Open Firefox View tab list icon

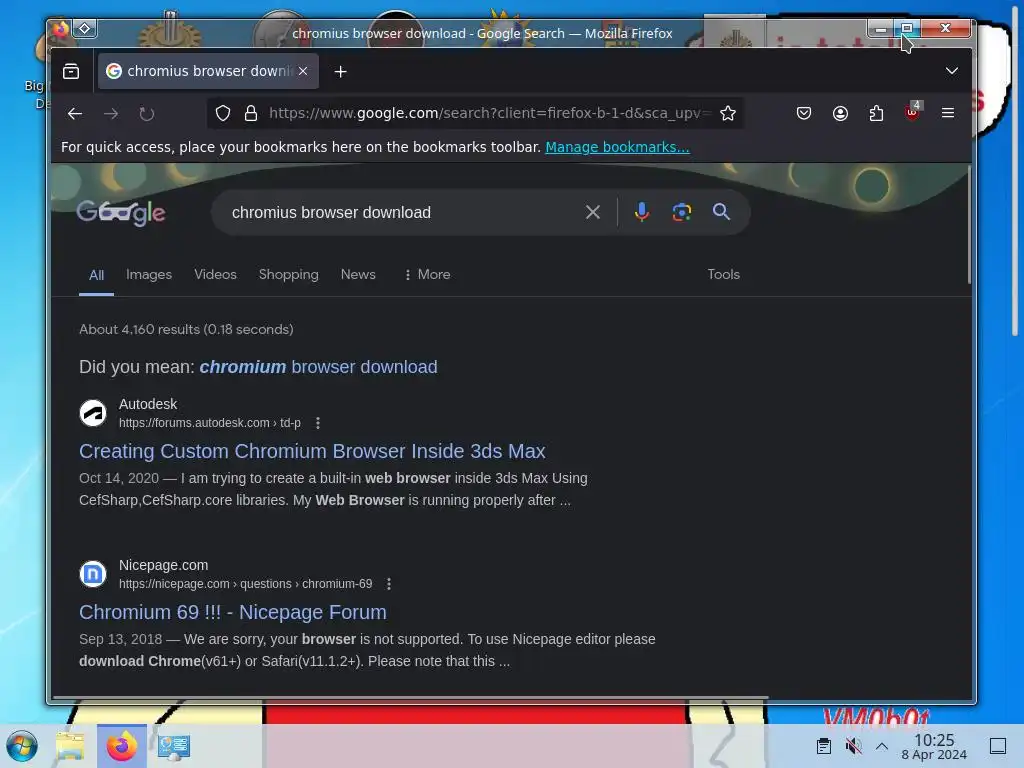tap(71, 71)
